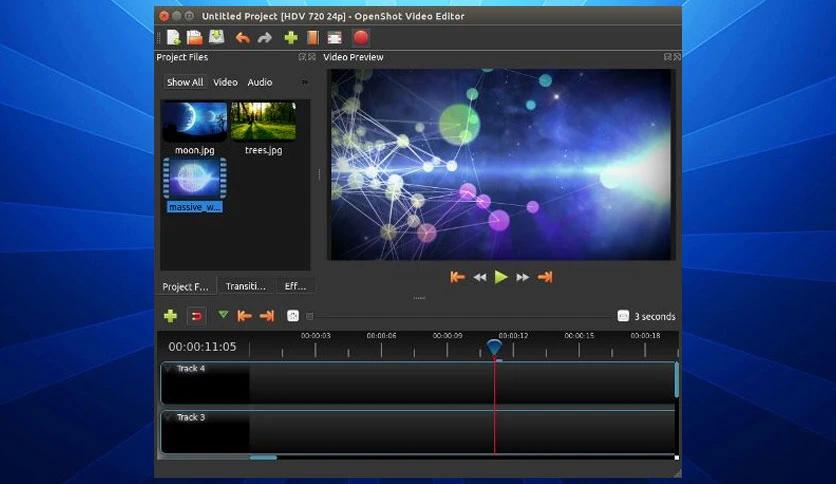836x484 pixels.
Task: Open the hidden file filter overflow arrow
Action: 305,82
